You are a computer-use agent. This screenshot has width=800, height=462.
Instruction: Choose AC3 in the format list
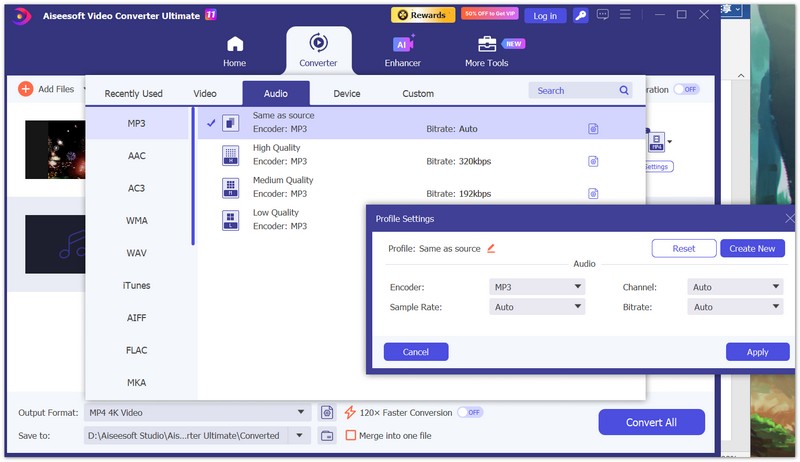coord(137,188)
